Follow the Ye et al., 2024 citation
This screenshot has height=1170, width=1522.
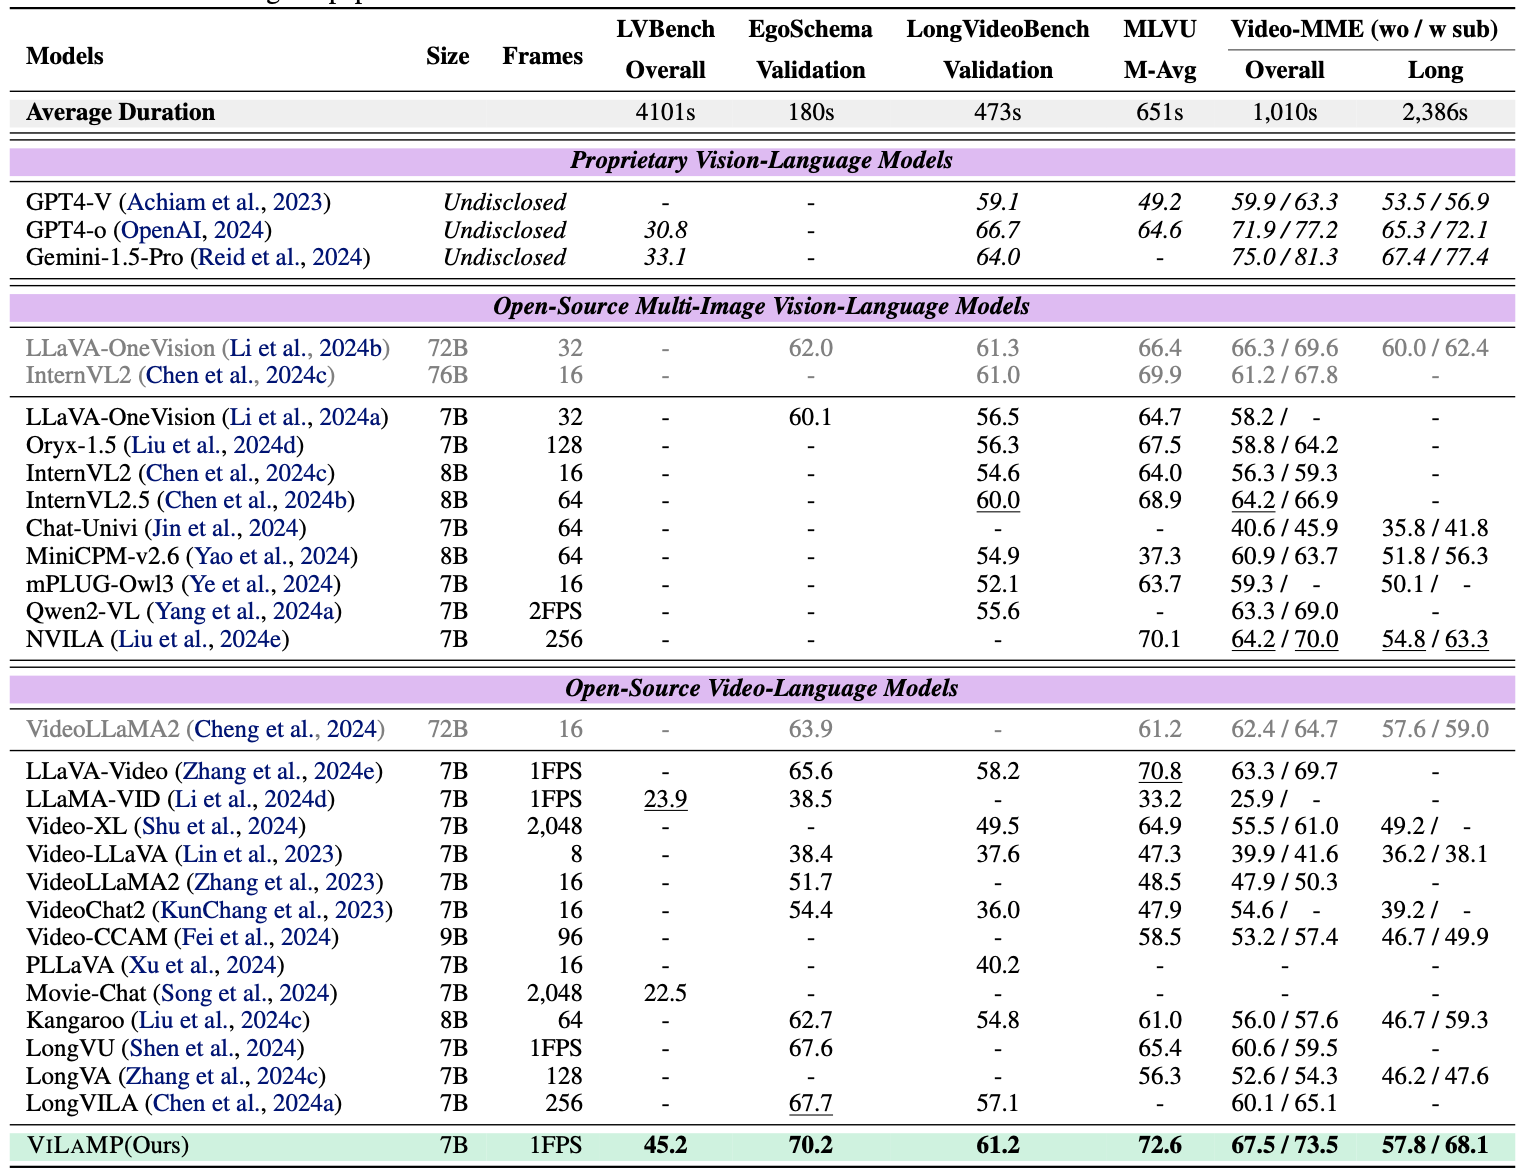click(261, 584)
